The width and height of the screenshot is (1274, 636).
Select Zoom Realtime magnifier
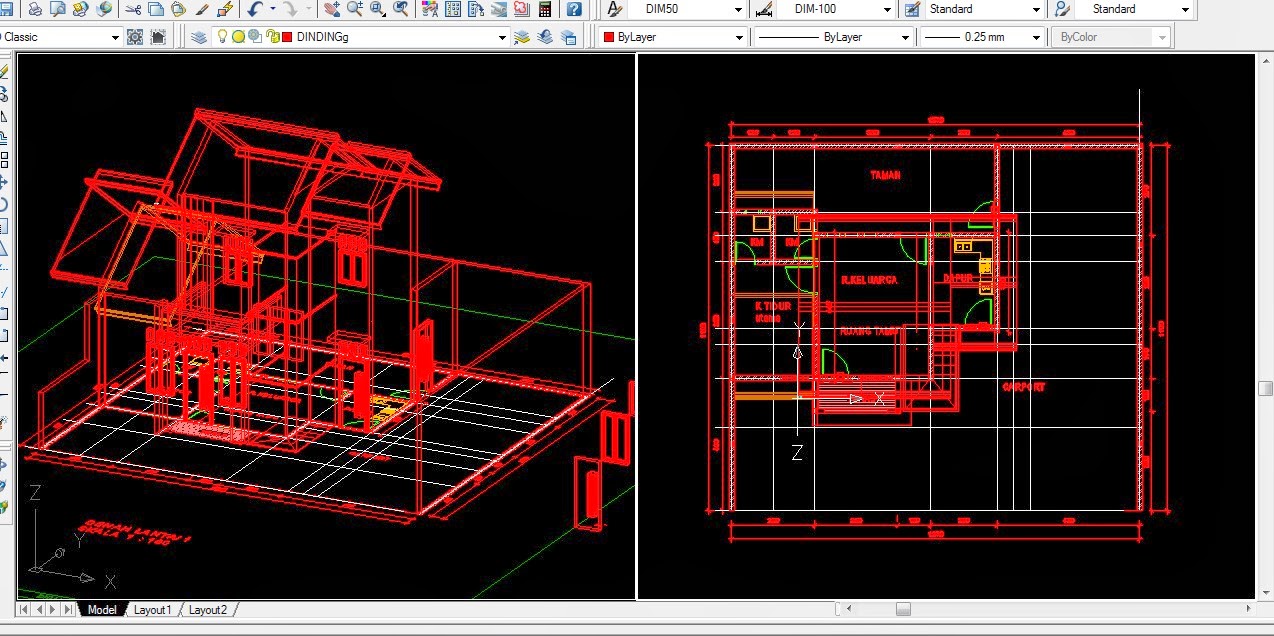(x=355, y=9)
